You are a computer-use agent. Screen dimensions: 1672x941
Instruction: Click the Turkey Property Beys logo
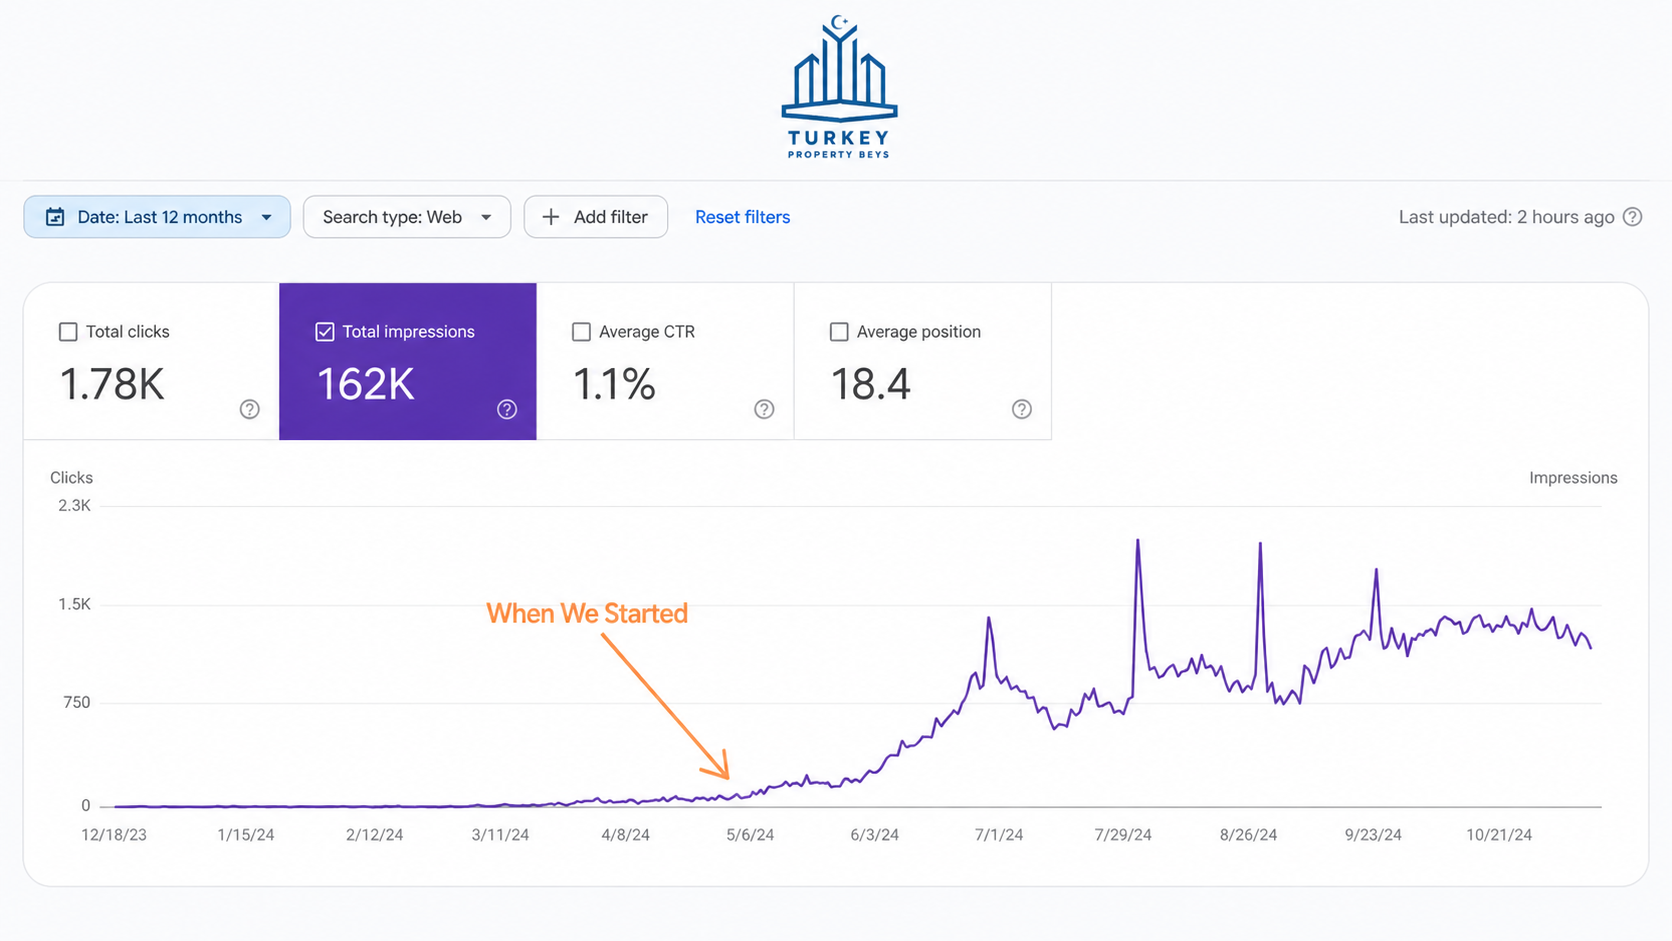[839, 87]
